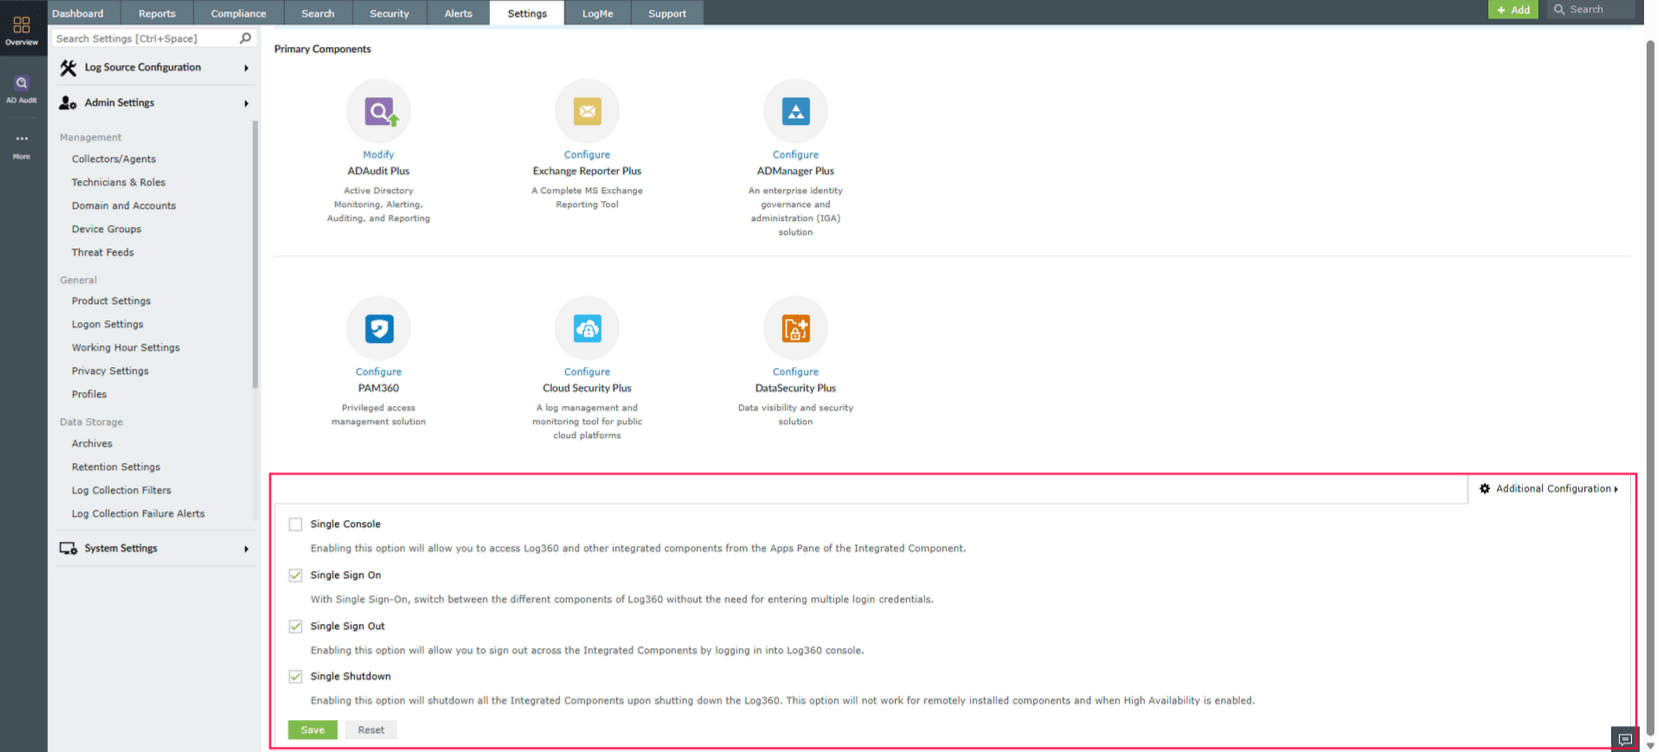Click the Save button

[313, 730]
